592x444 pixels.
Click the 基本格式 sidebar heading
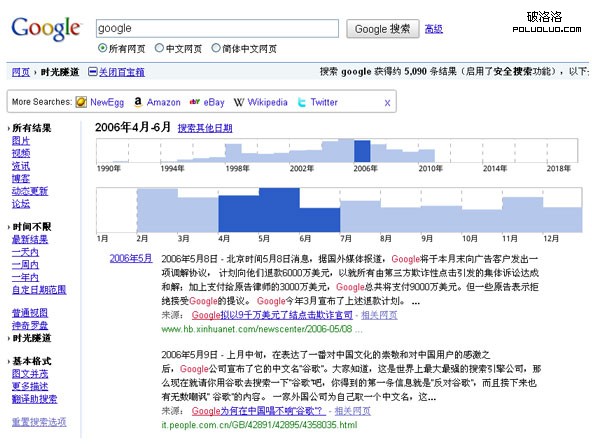pos(32,361)
